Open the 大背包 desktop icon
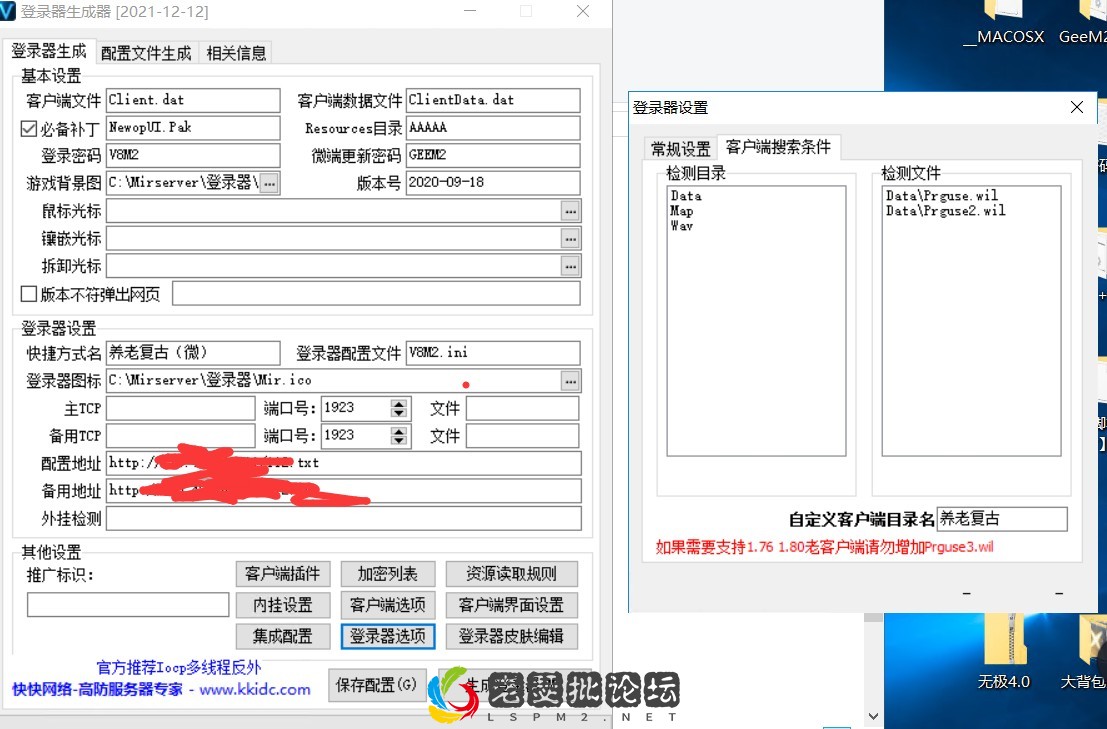This screenshot has height=729, width=1107. point(1084,653)
